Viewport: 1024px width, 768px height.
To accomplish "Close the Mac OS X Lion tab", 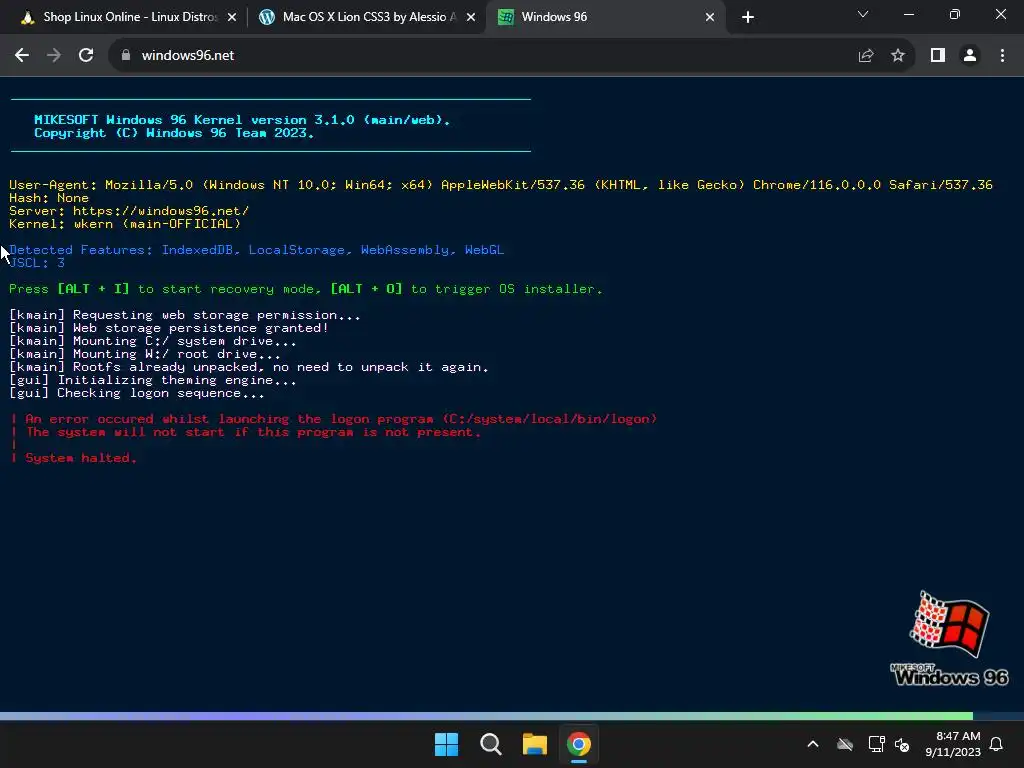I will click(x=471, y=18).
